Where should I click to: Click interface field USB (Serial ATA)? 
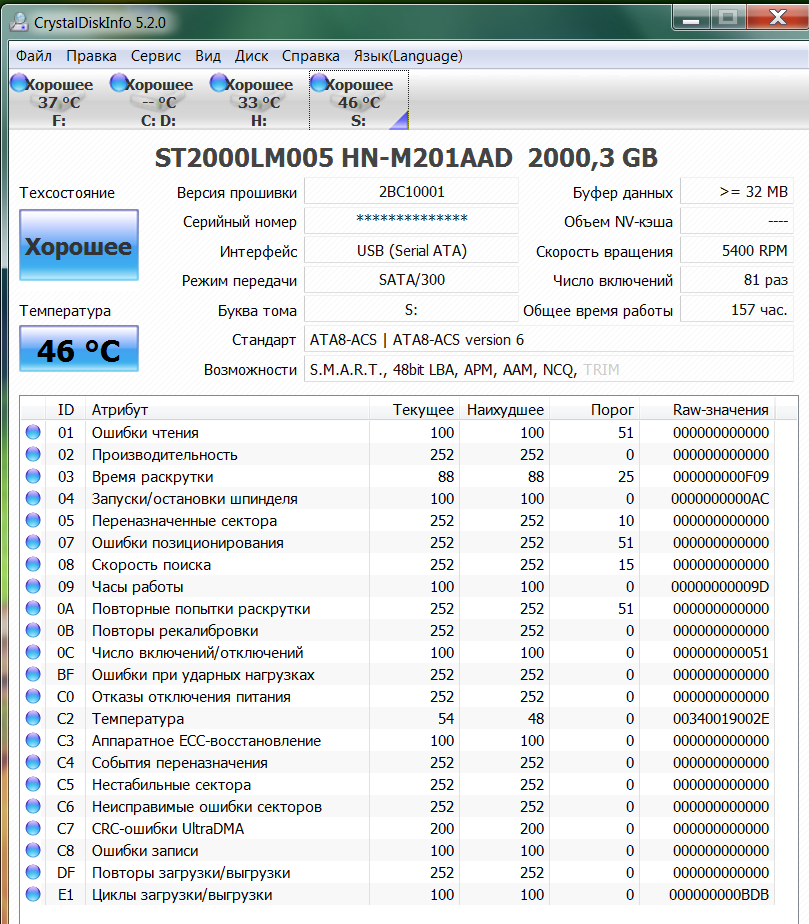pos(411,251)
